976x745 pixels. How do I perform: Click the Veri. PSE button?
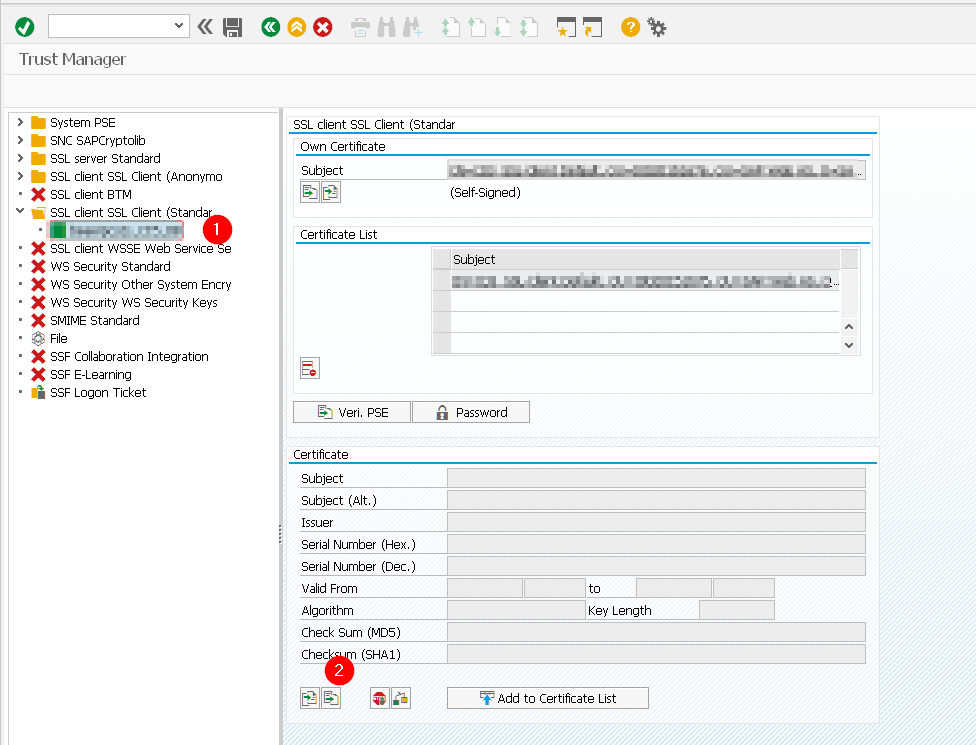pos(352,412)
